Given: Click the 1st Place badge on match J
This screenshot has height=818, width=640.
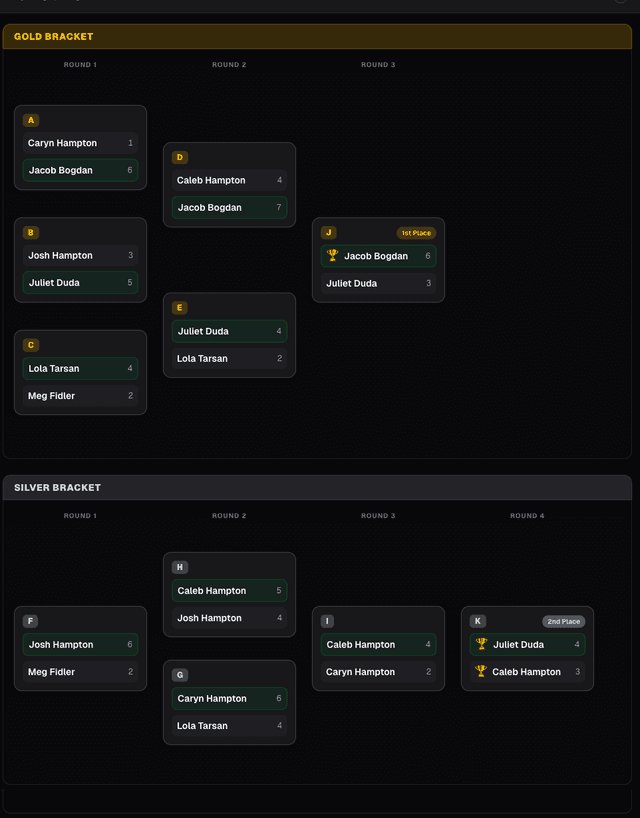Looking at the screenshot, I should pyautogui.click(x=415, y=233).
